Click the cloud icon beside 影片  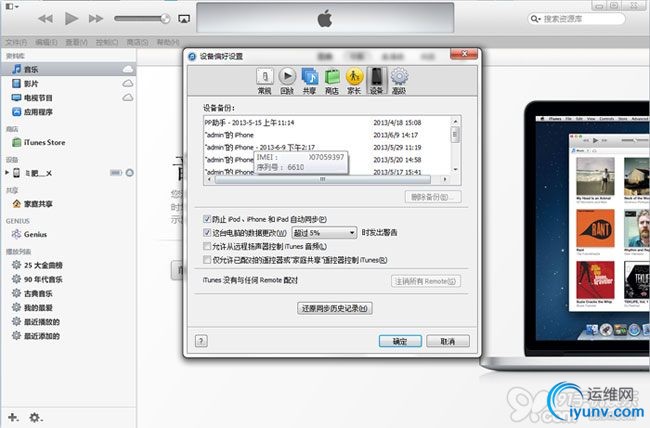point(128,83)
